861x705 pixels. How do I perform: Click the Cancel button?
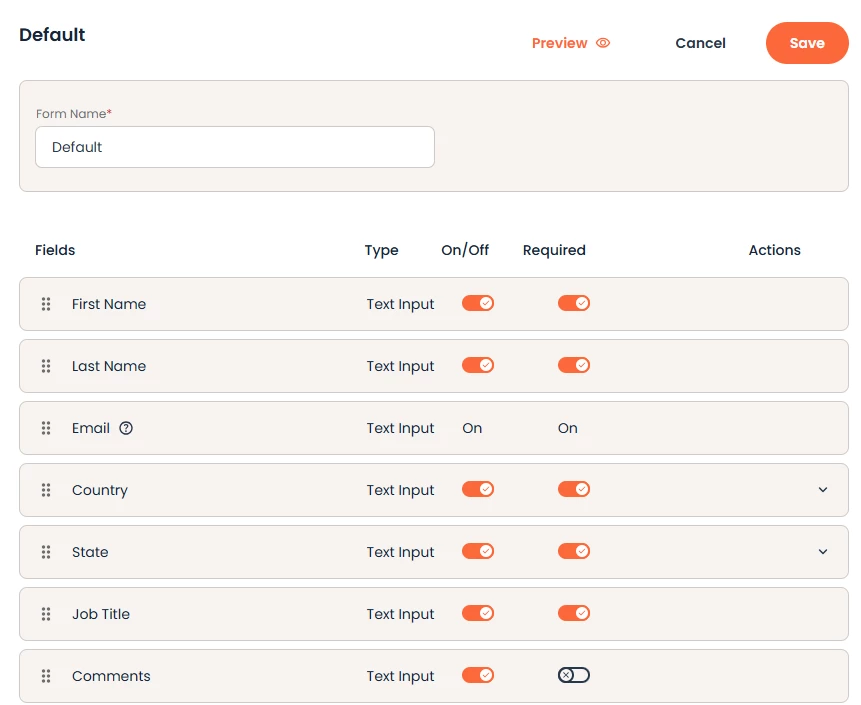click(x=700, y=43)
